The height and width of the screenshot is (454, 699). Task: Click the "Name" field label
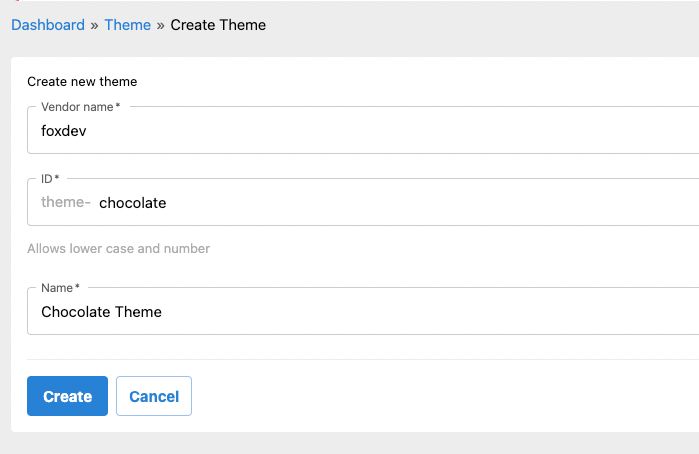point(57,288)
